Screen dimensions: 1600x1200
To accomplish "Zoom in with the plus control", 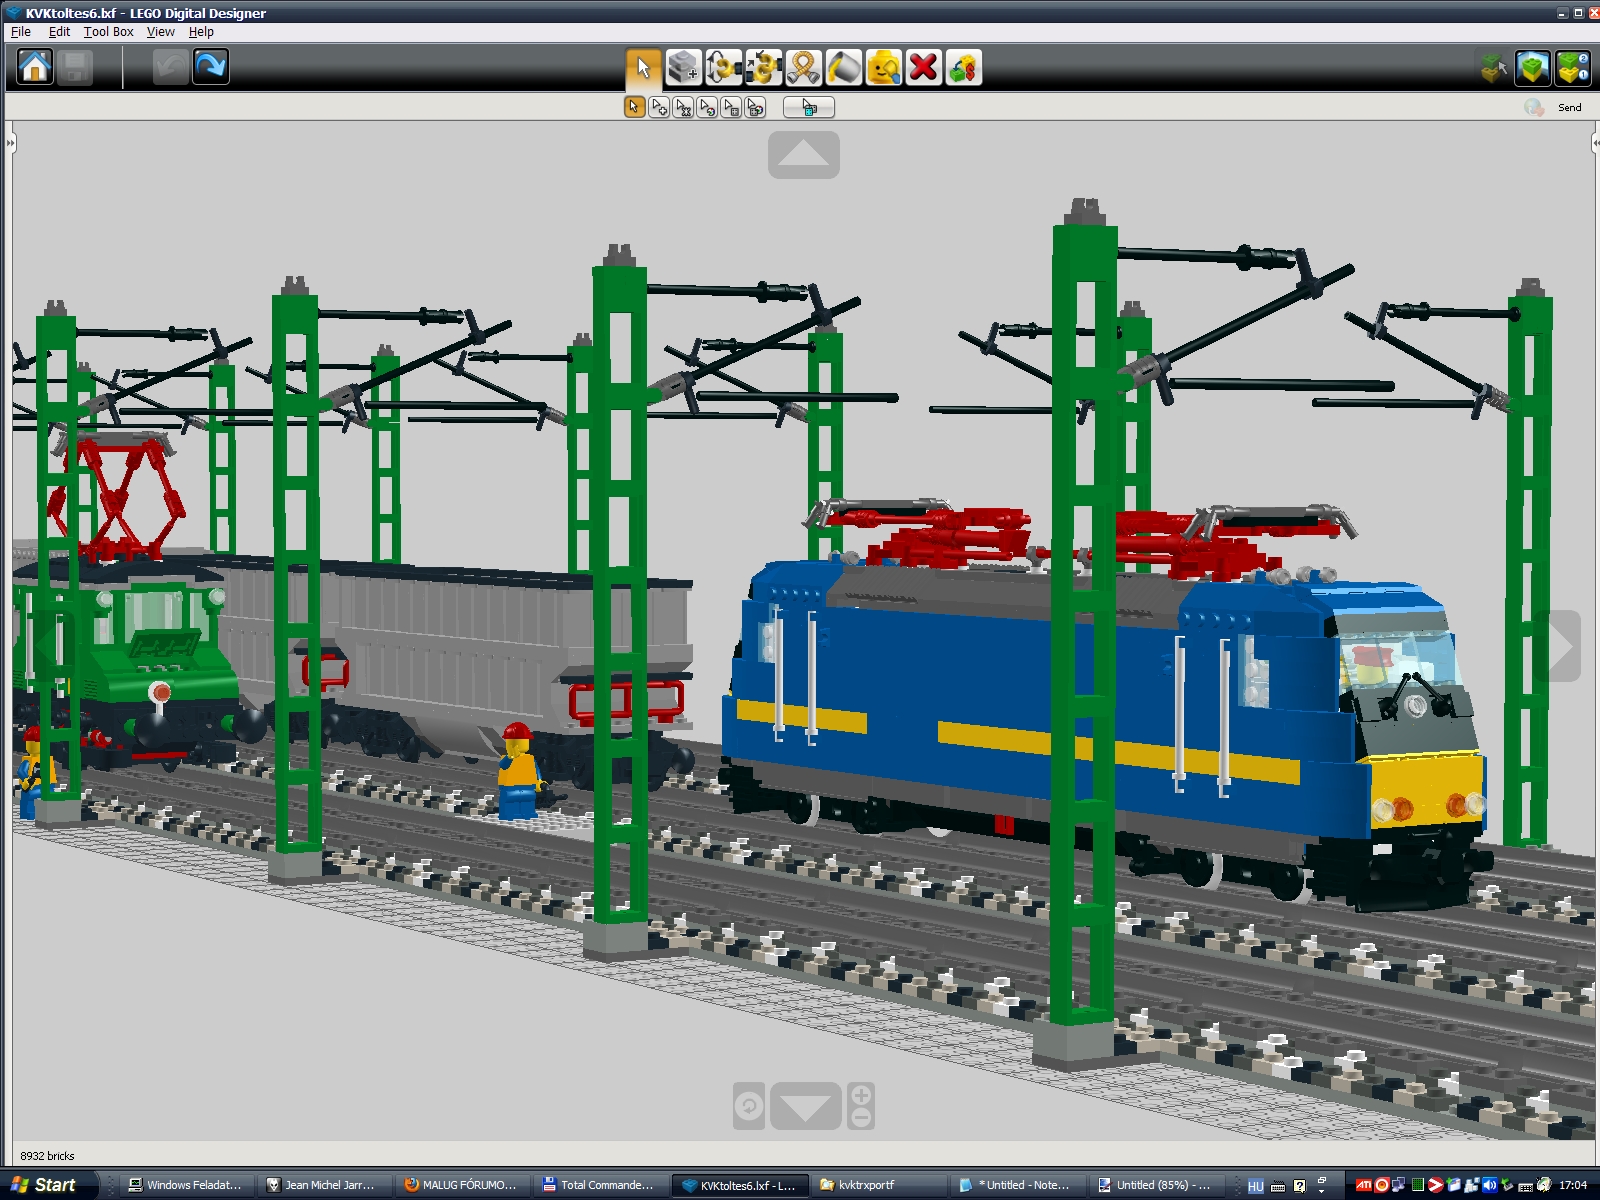I will [x=861, y=1095].
